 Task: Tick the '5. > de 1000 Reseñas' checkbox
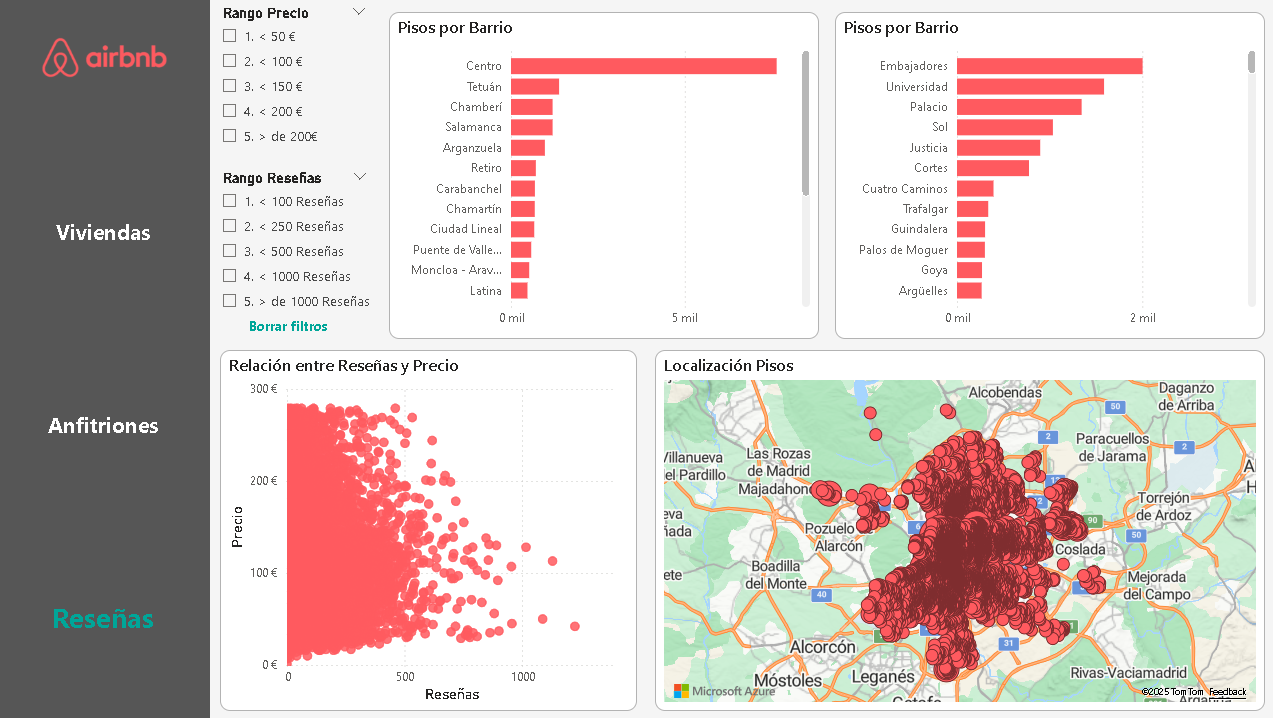pos(230,301)
